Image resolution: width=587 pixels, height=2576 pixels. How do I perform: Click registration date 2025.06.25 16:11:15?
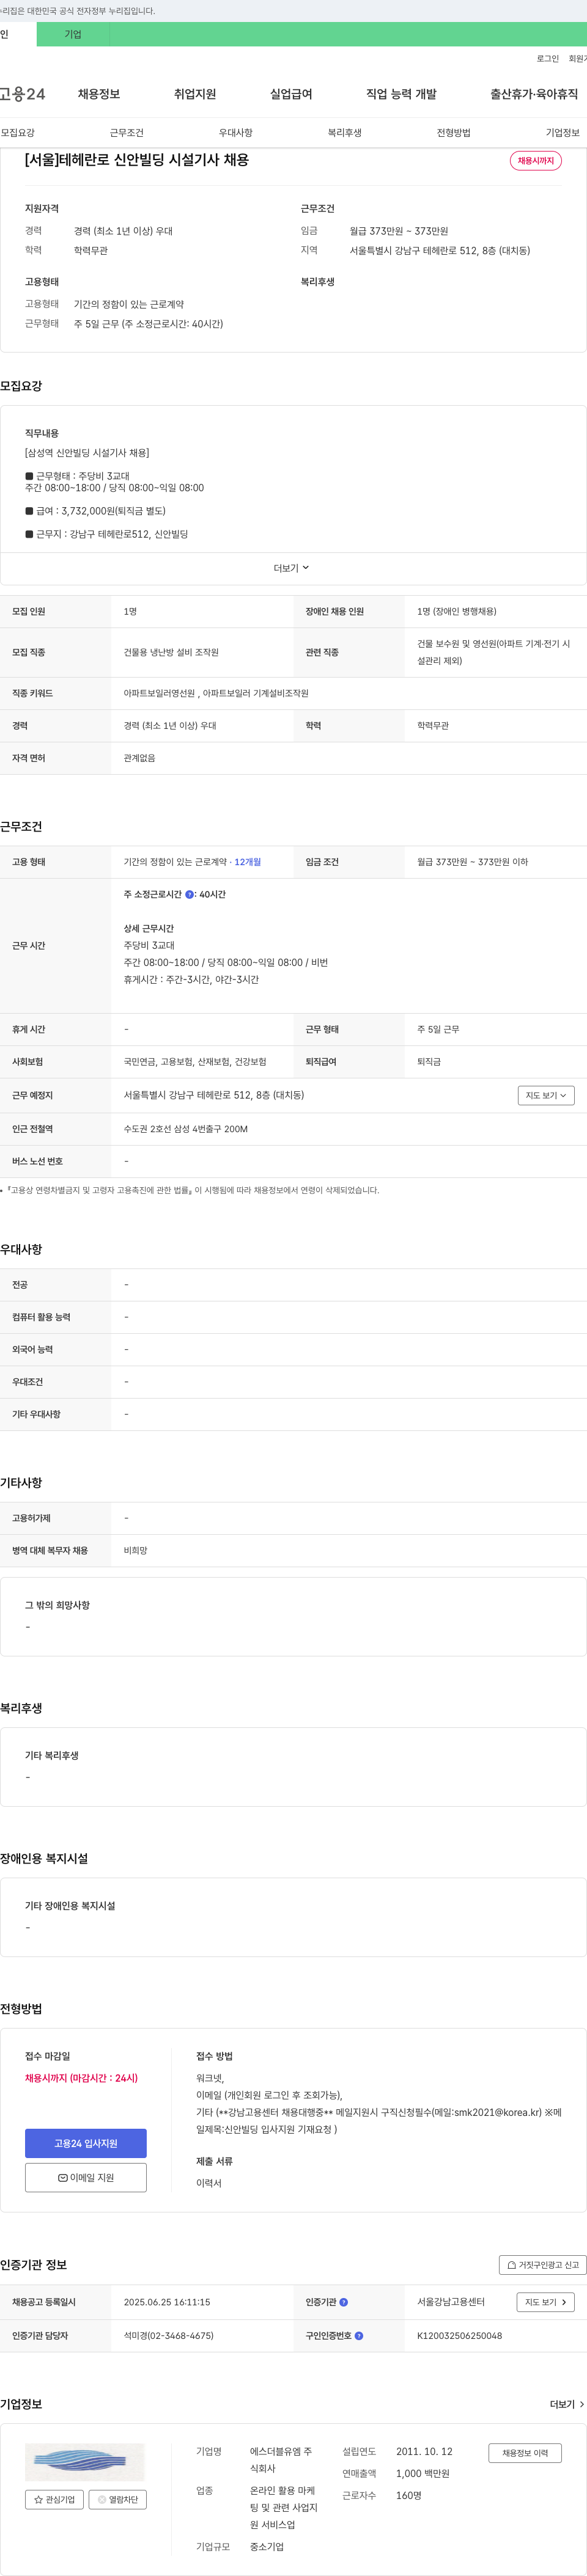point(167,2303)
